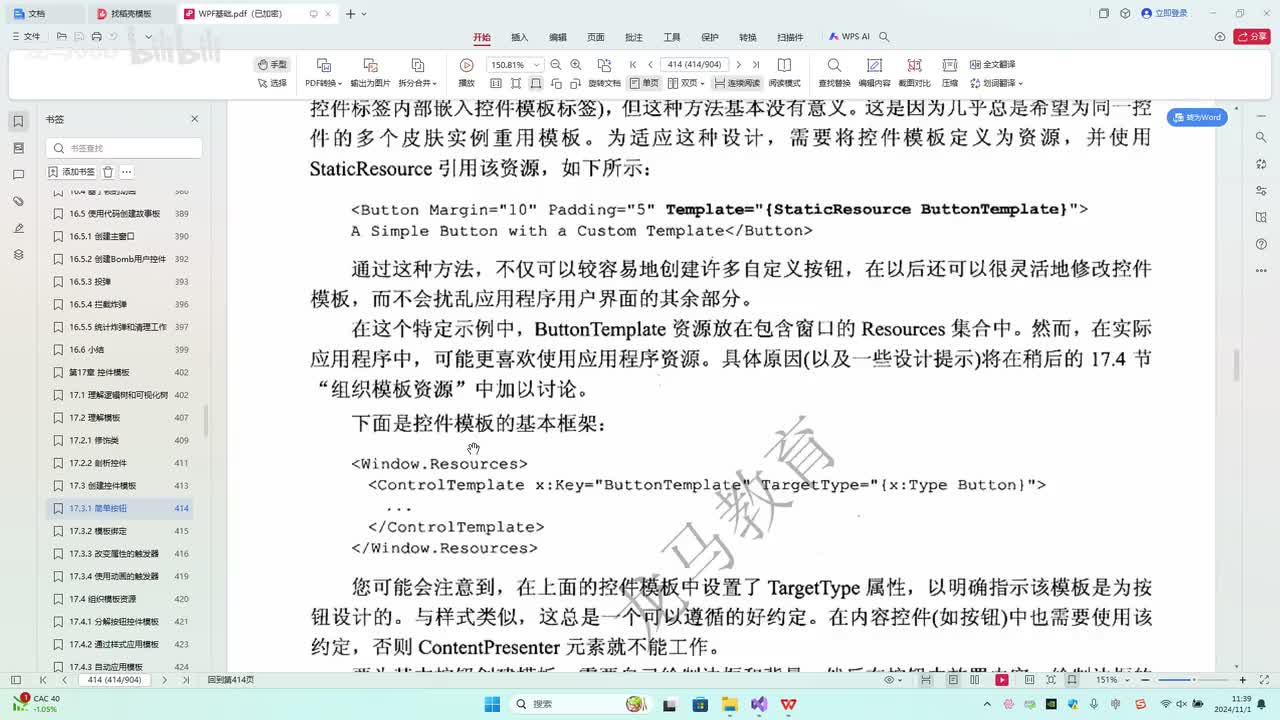Open 截图对比 screenshot compare tool
The width and height of the screenshot is (1280, 720).
(914, 73)
